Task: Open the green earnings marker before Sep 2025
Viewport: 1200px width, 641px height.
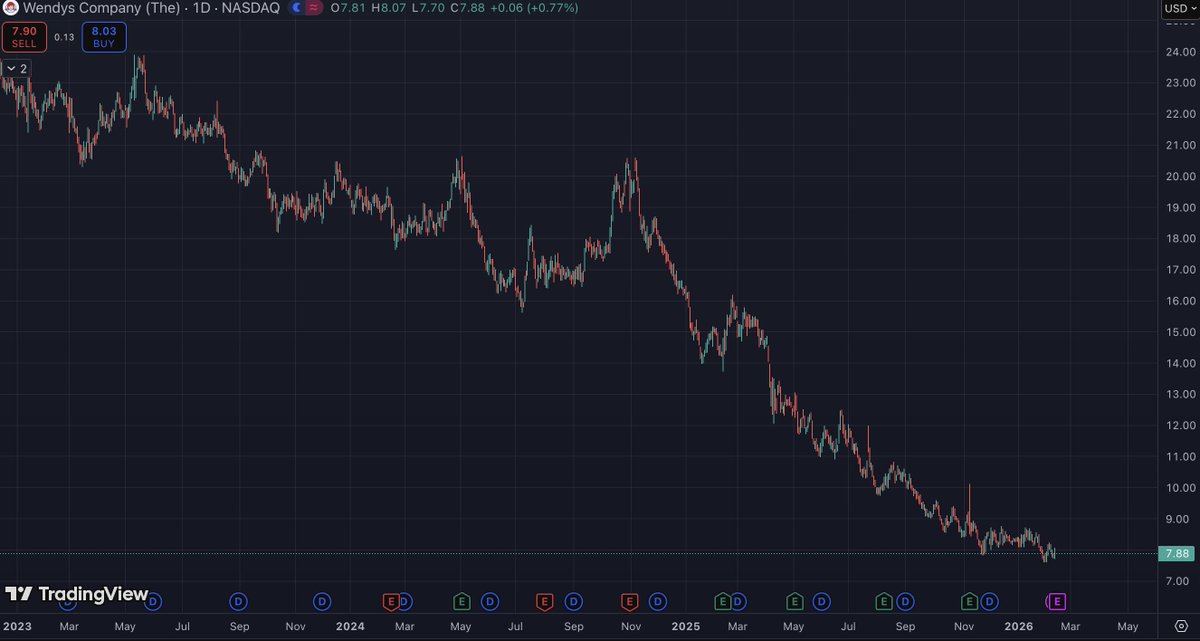Action: pyautogui.click(x=884, y=601)
